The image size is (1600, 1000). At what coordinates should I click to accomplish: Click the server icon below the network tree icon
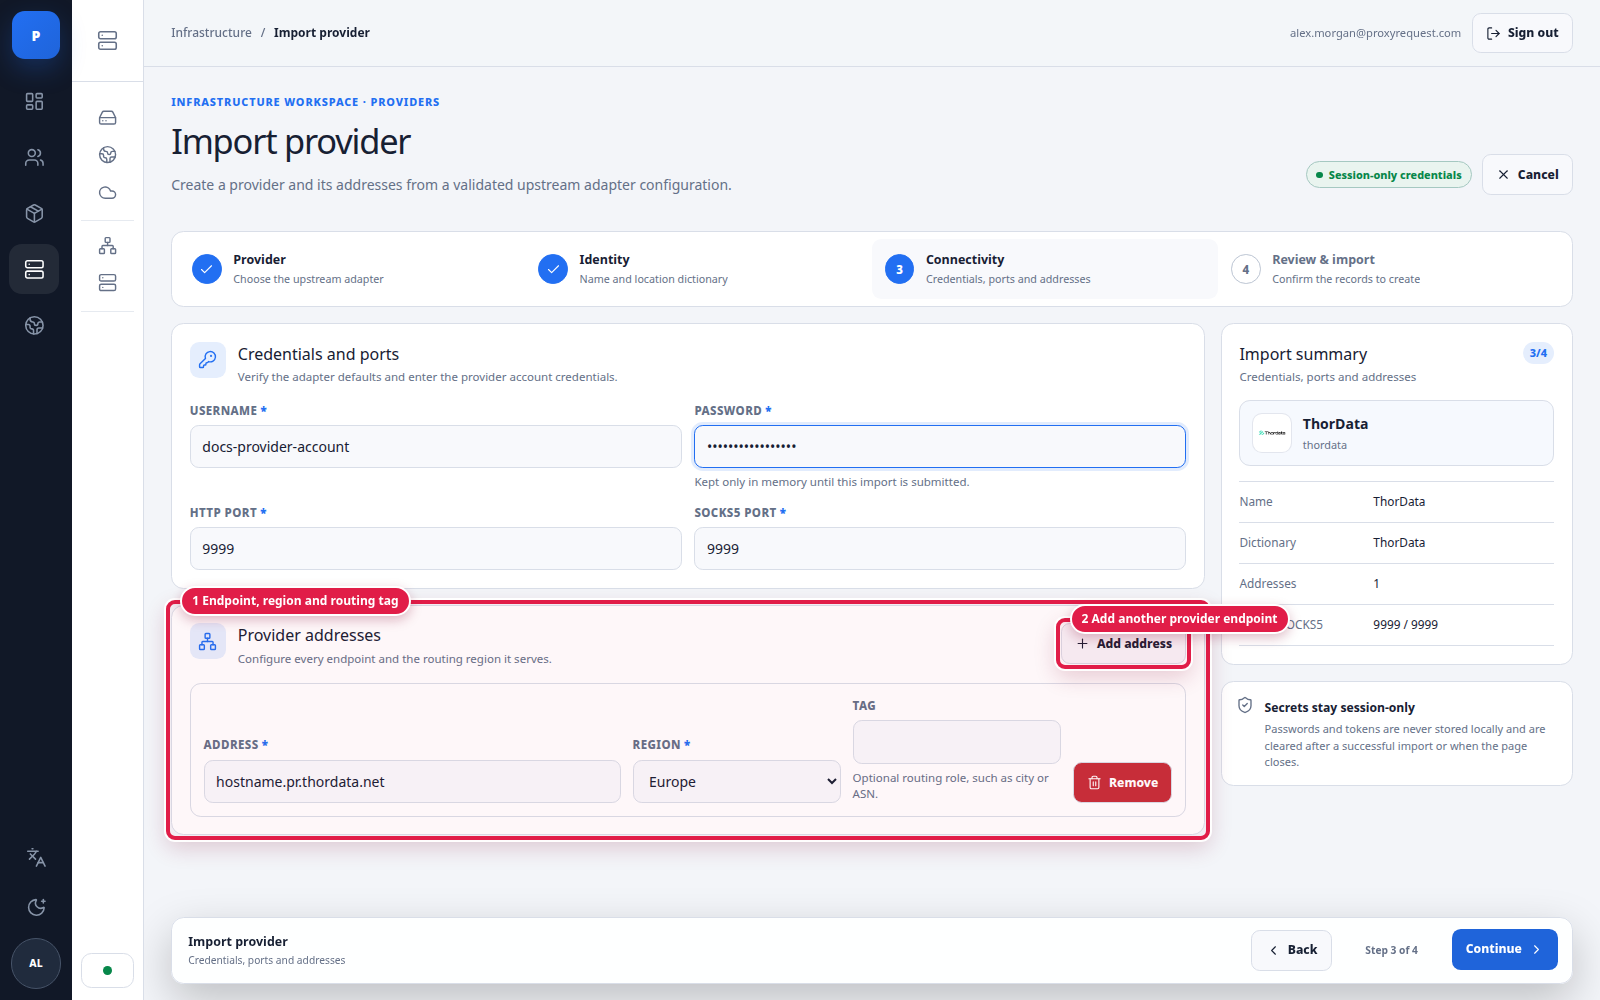(108, 283)
